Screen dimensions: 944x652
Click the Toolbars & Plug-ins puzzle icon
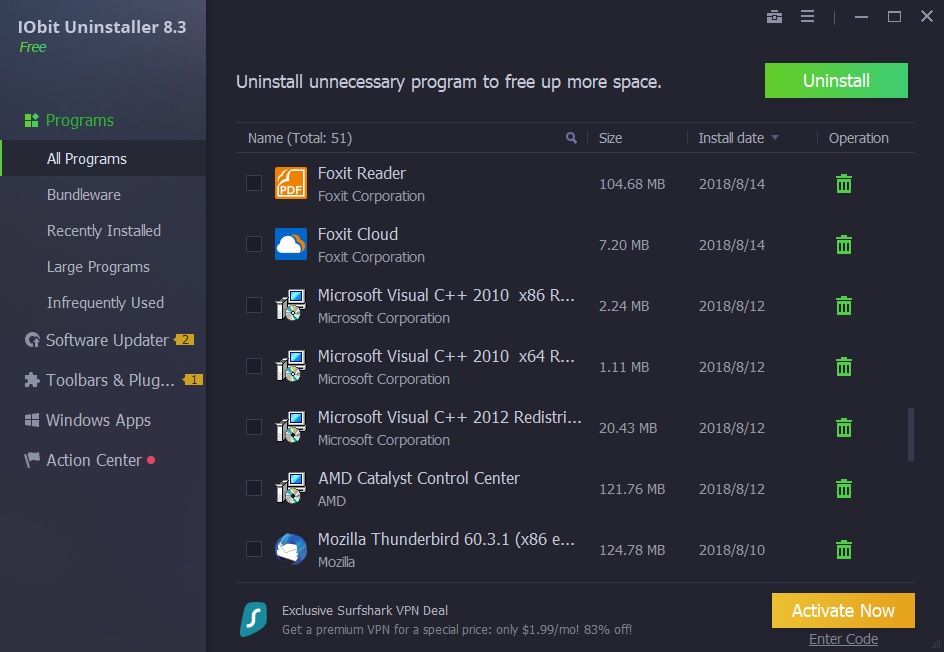32,380
